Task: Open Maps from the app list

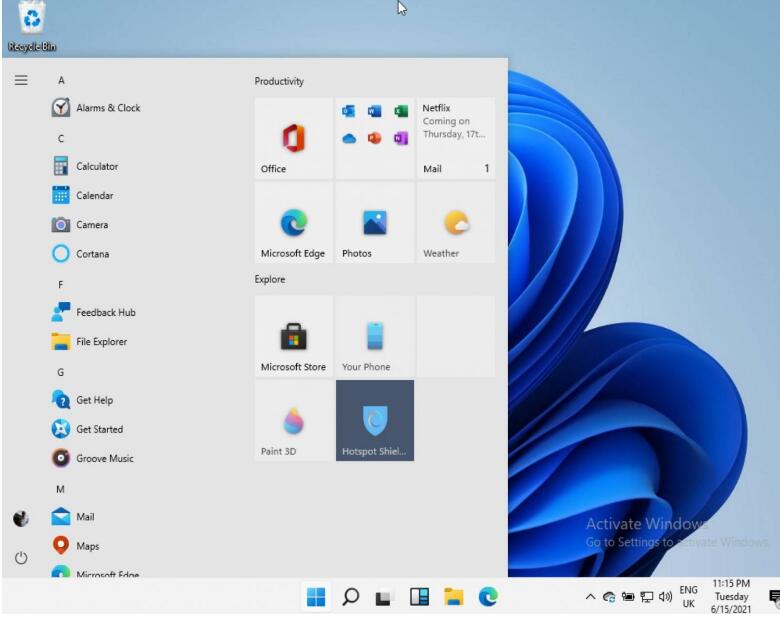Action: pyautogui.click(x=76, y=546)
